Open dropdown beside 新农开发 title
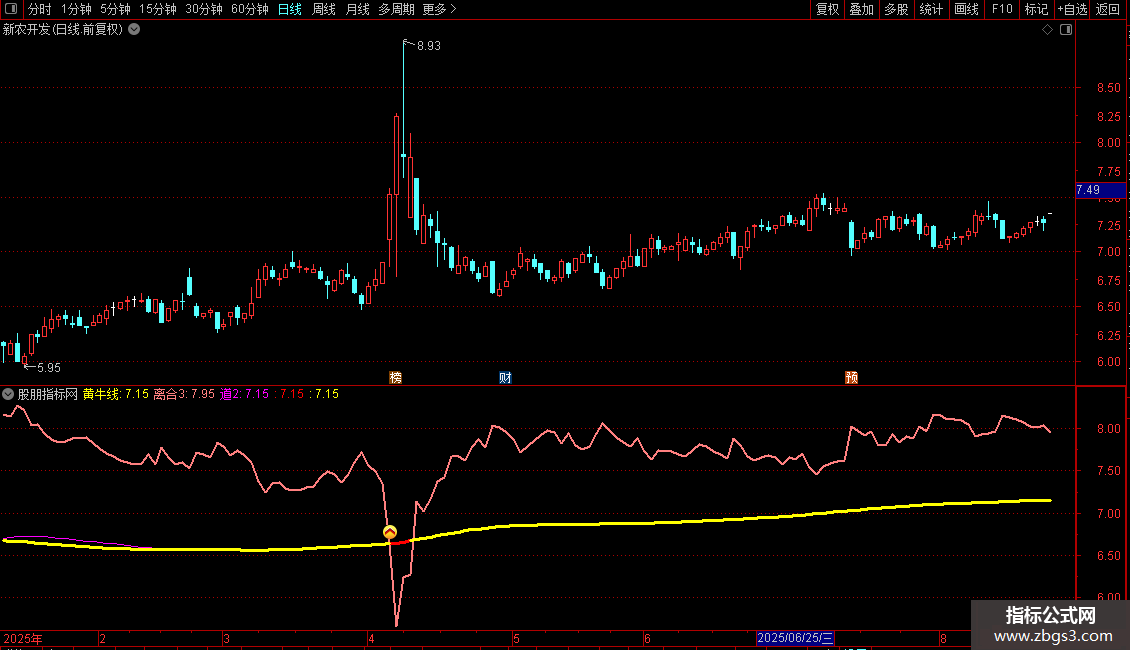 tap(134, 30)
